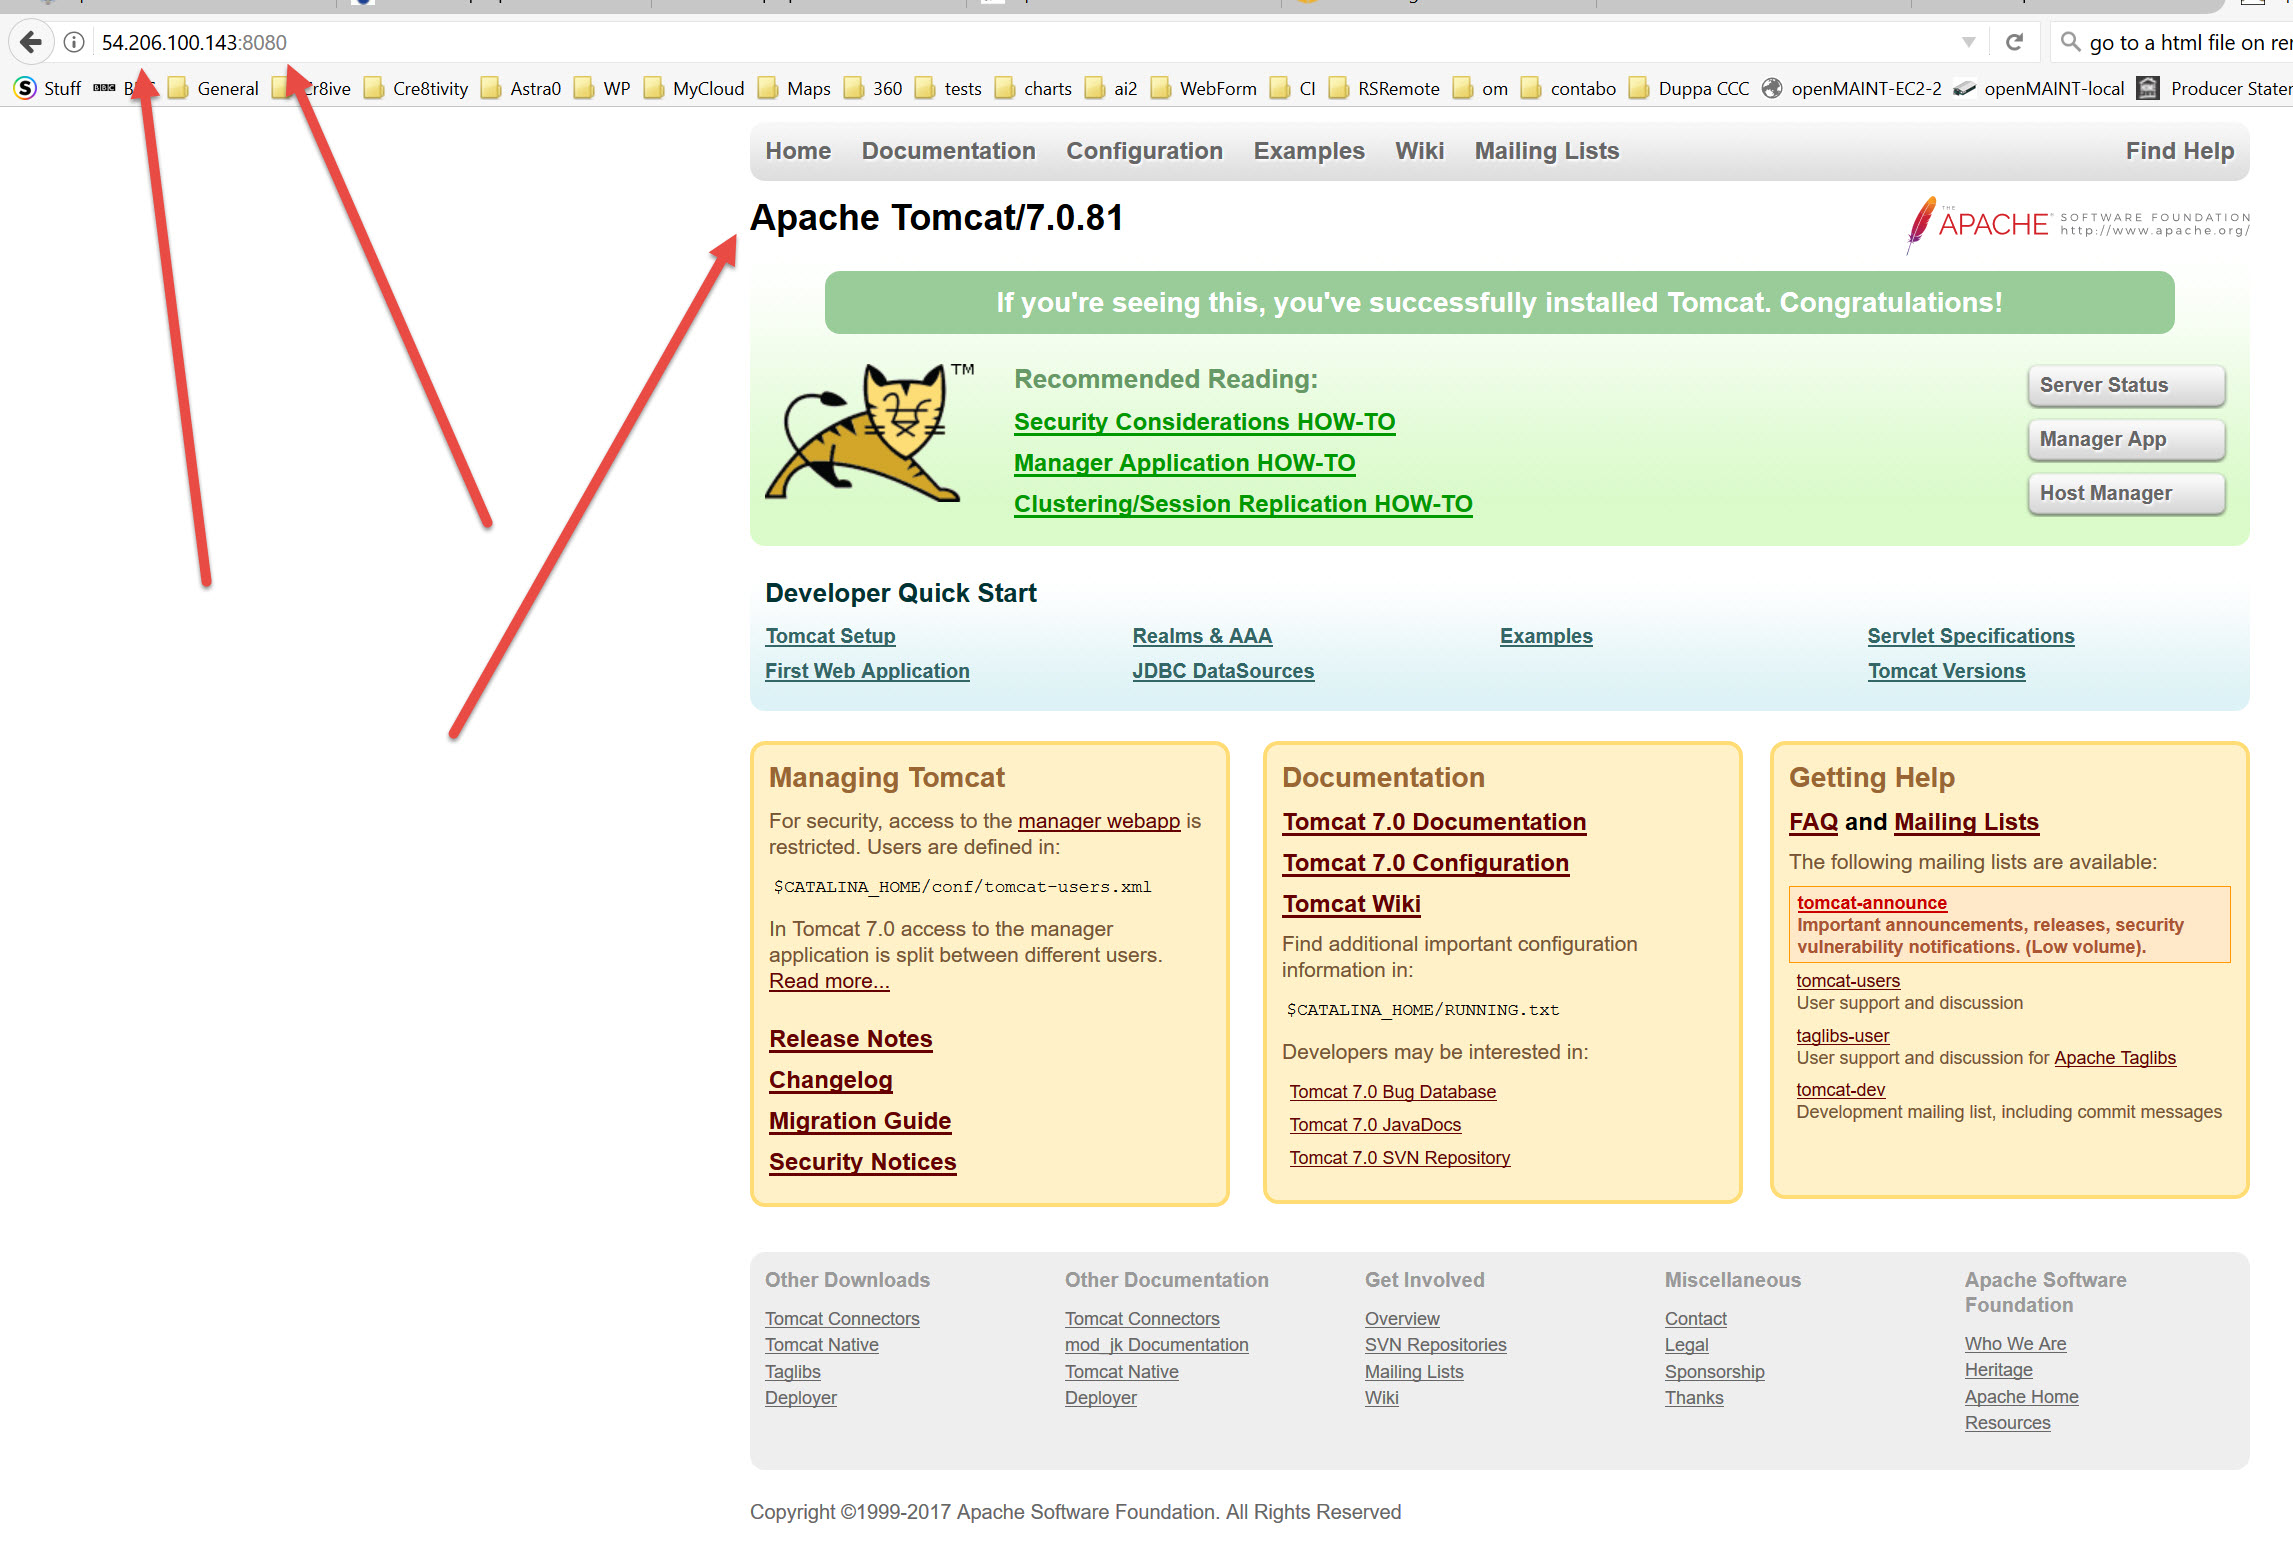Image resolution: width=2293 pixels, height=1545 pixels.
Task: Click the browser back arrow button
Action: point(31,42)
